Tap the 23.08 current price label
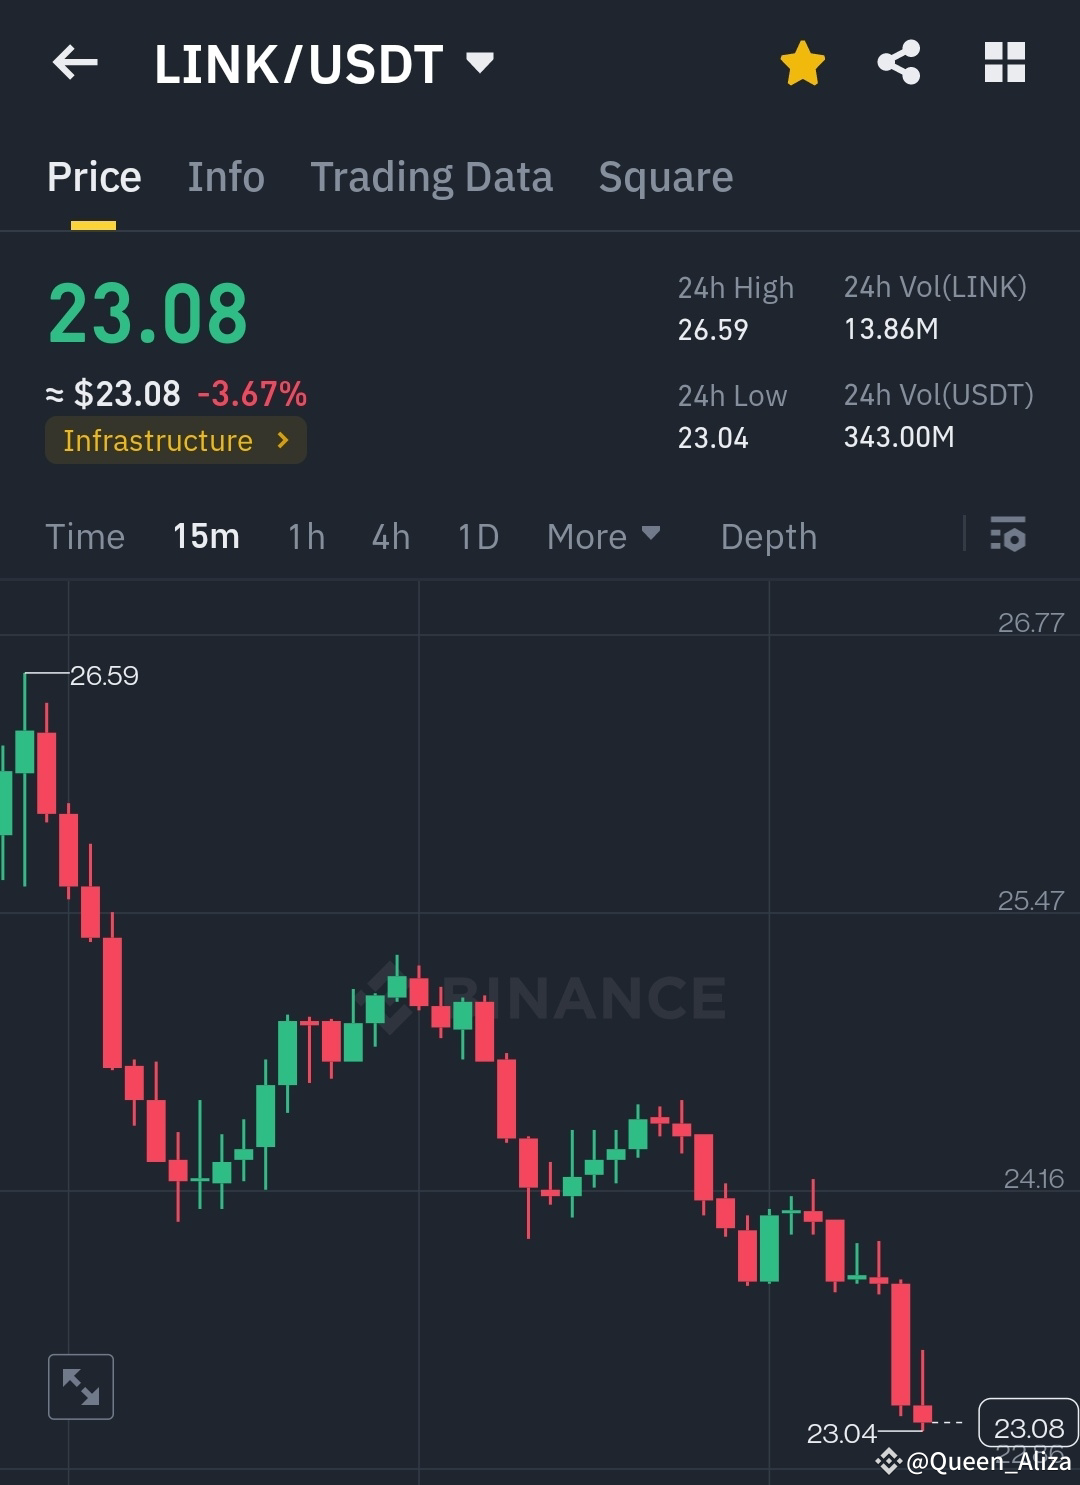This screenshot has width=1080, height=1485. [x=1026, y=1428]
